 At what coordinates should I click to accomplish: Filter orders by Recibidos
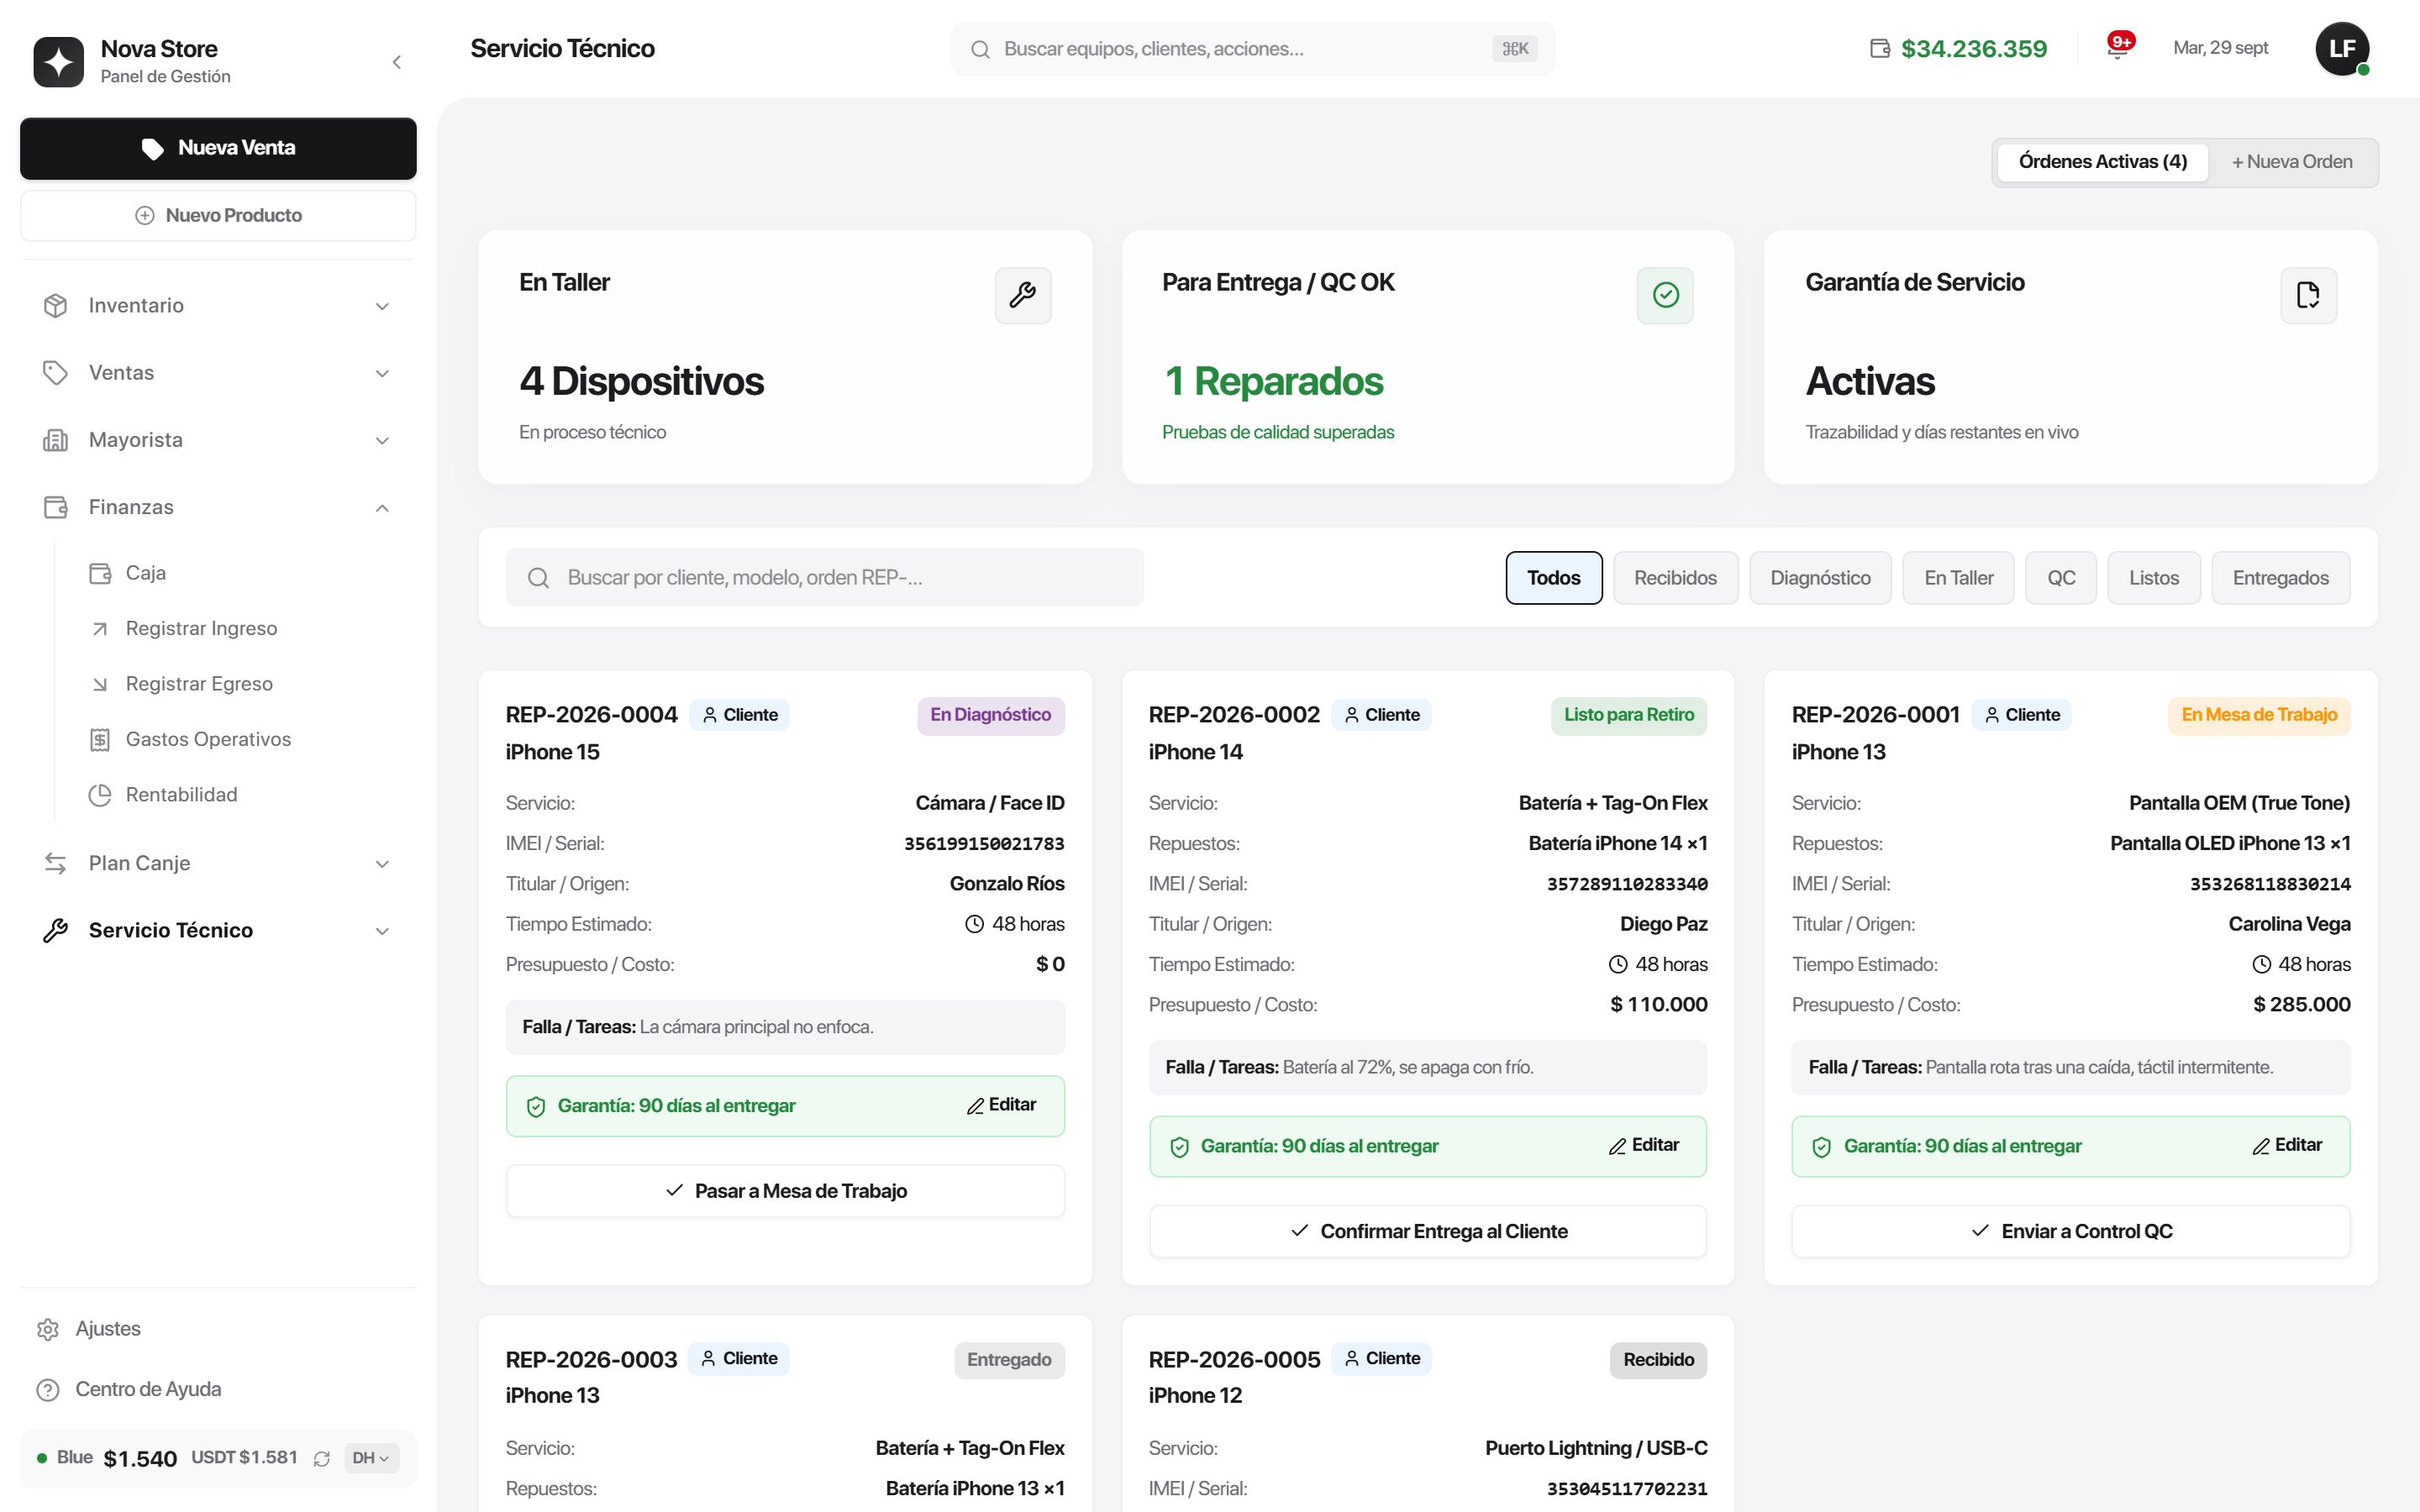tap(1675, 578)
